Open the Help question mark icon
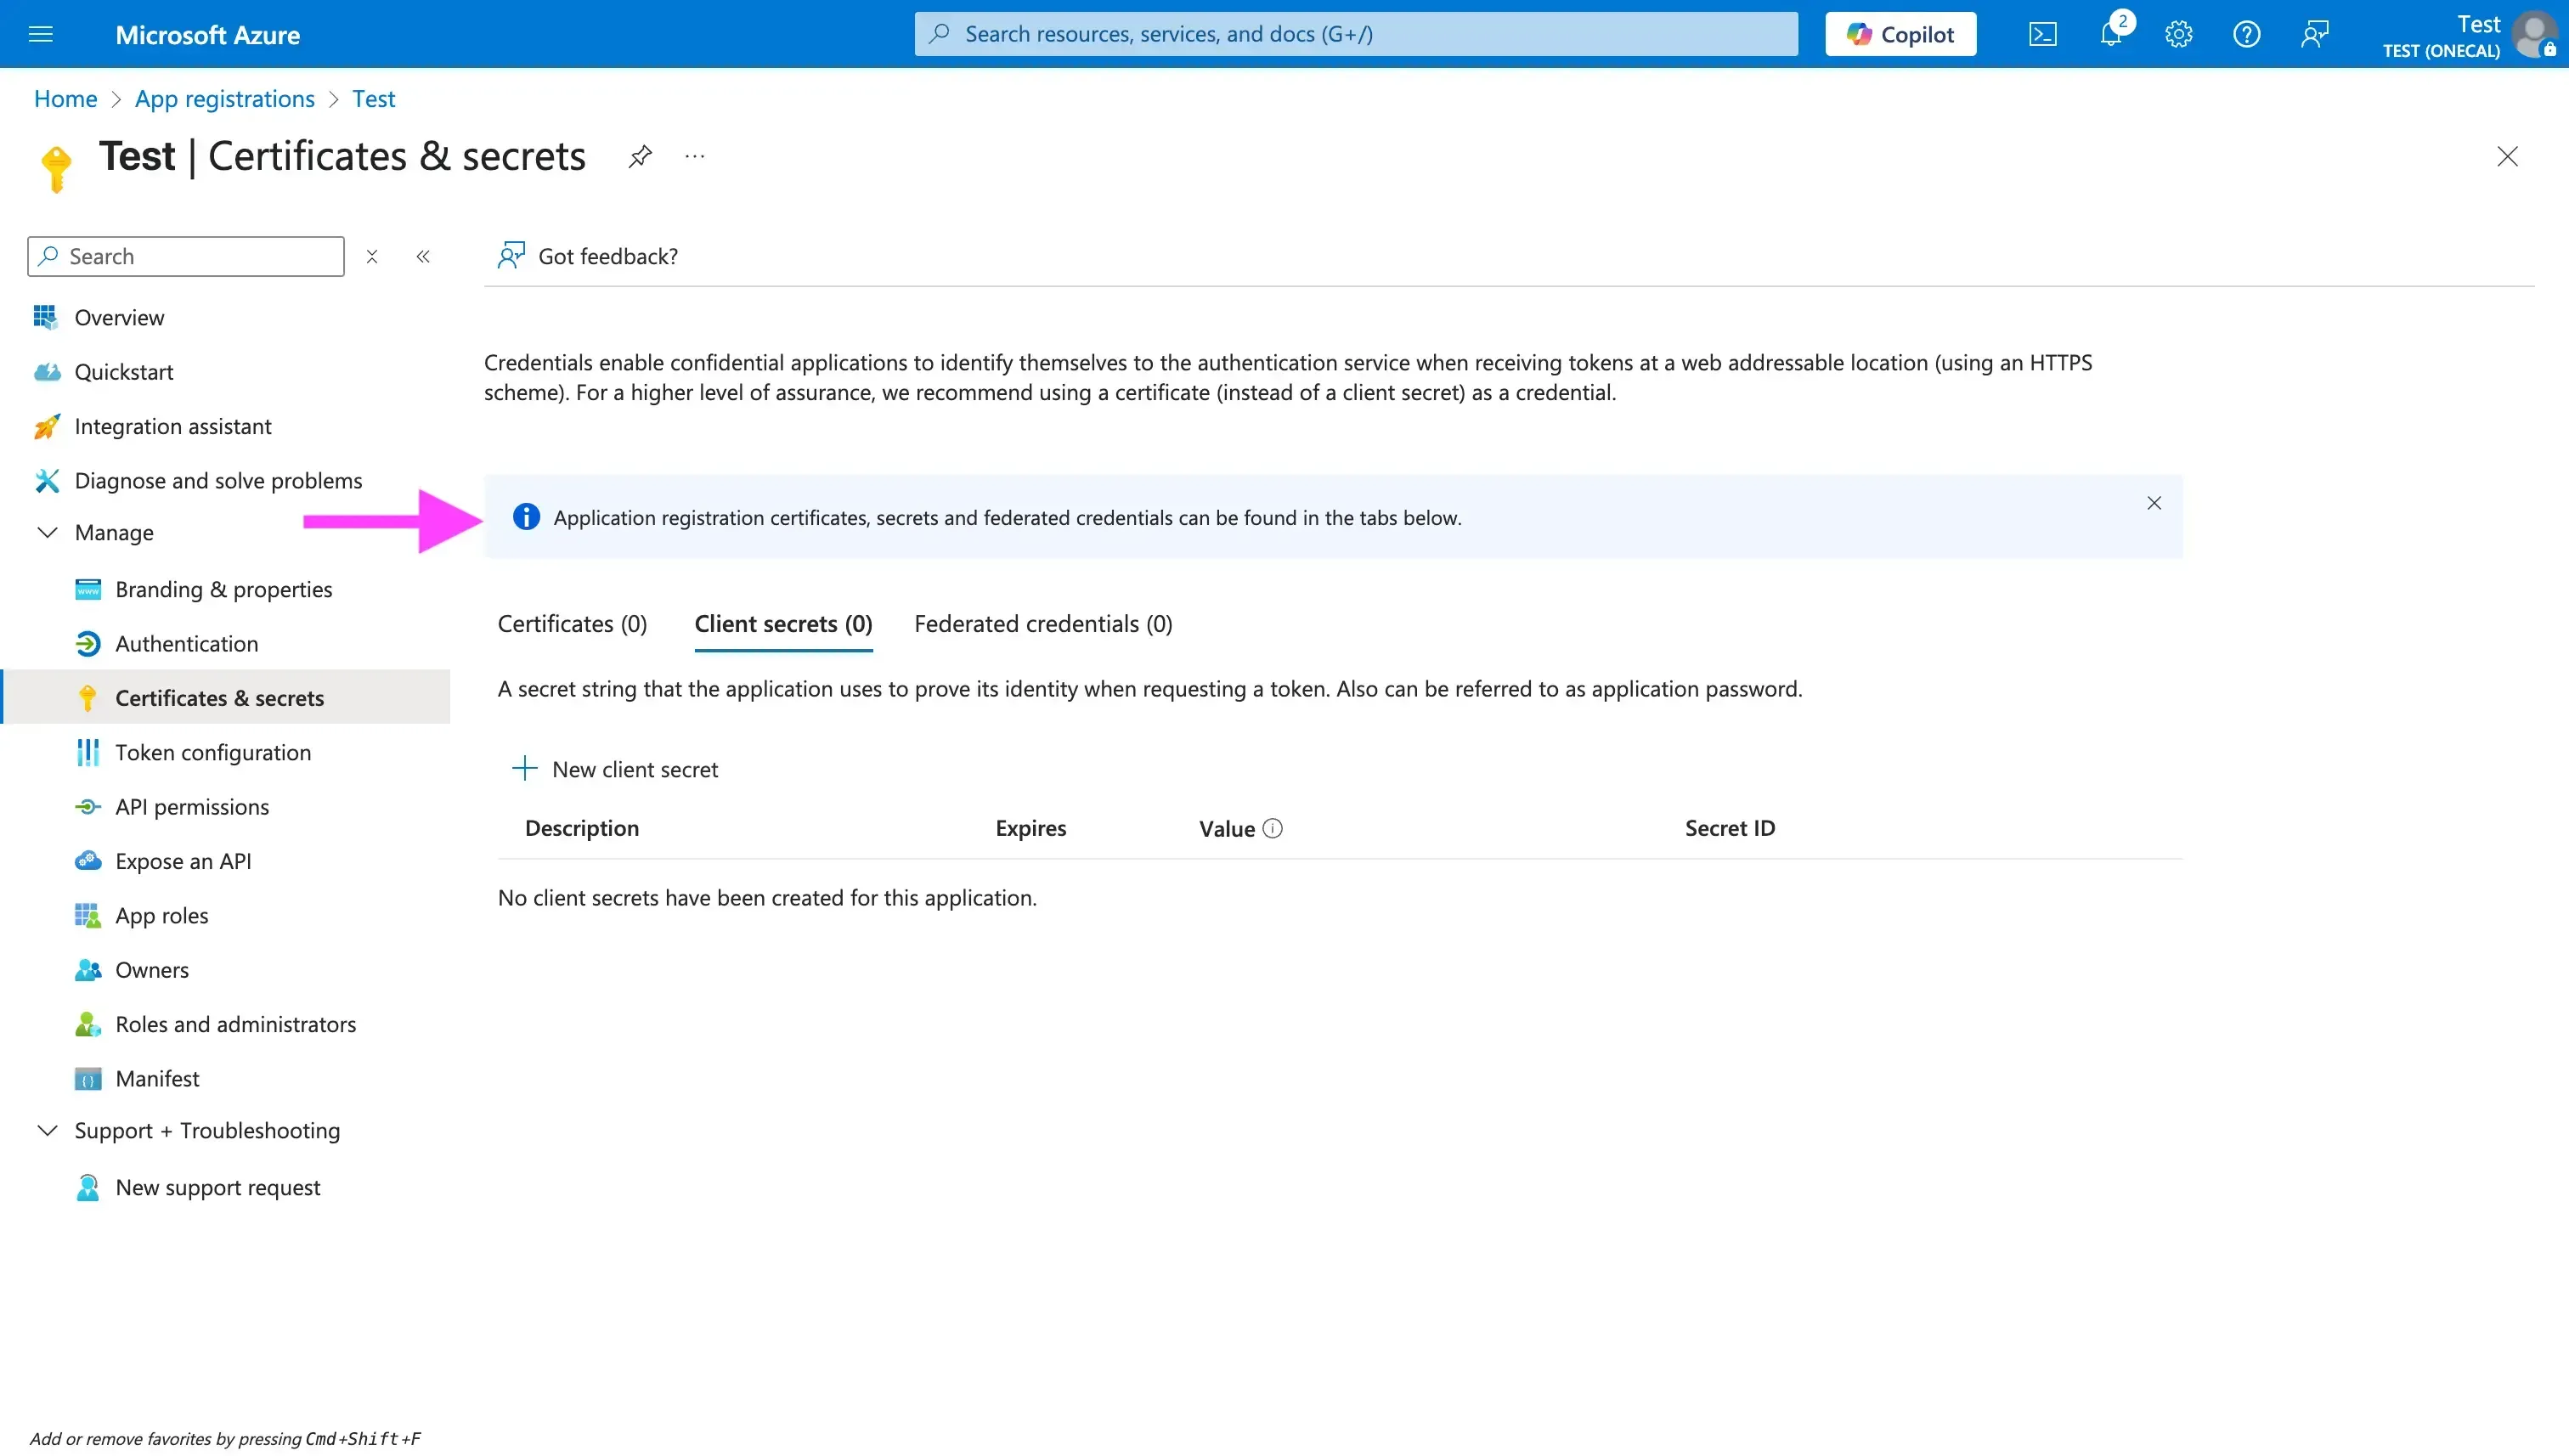 [x=2246, y=33]
